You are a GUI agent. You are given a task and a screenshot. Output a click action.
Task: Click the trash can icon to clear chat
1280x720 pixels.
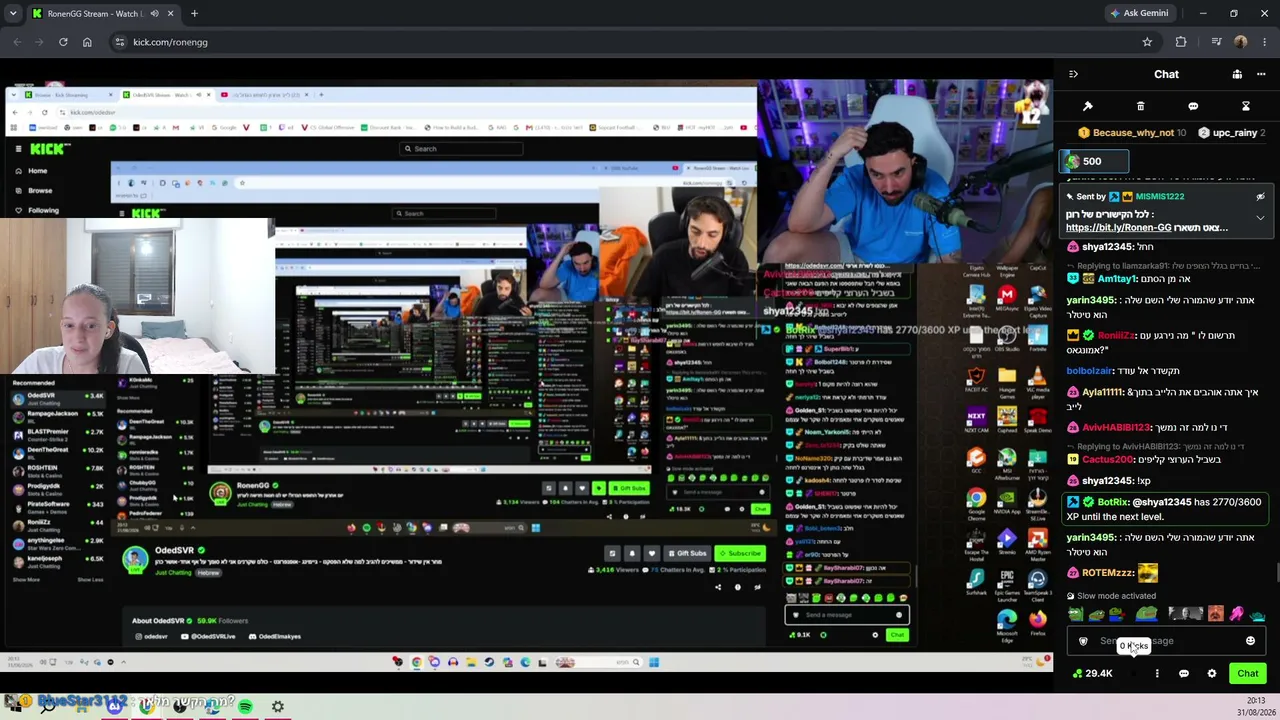tap(1140, 106)
